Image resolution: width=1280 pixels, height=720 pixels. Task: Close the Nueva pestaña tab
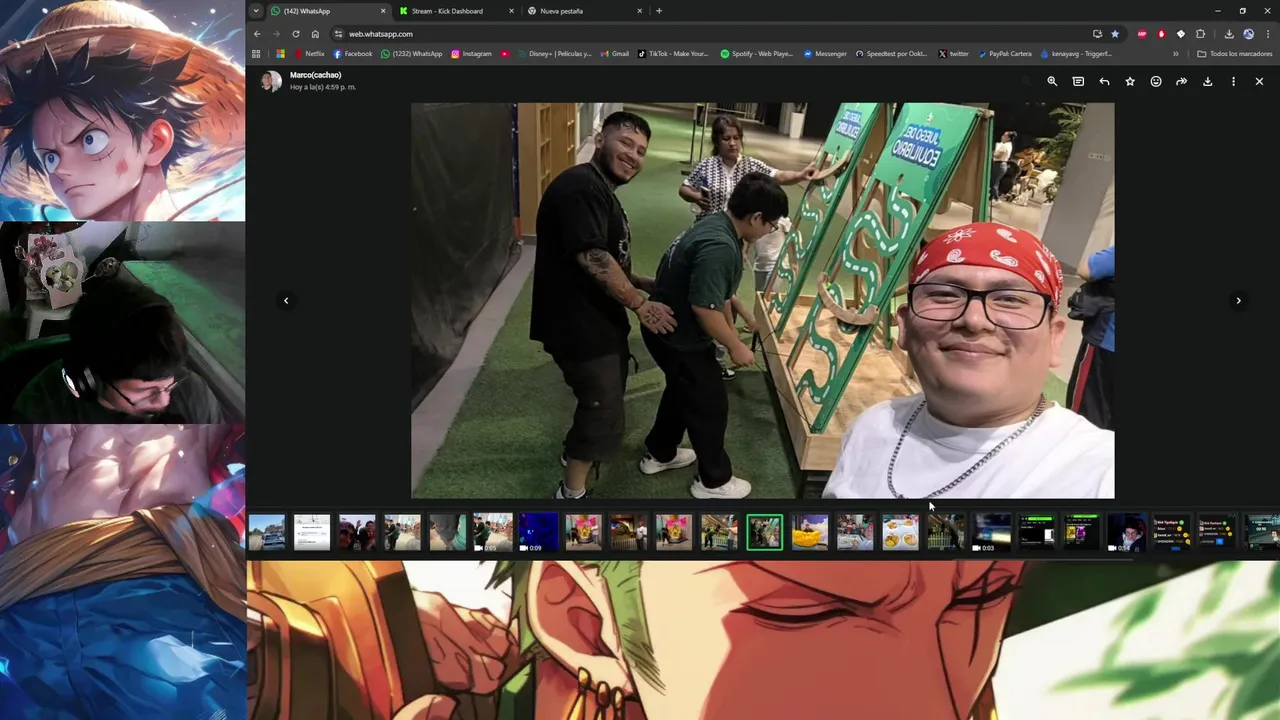click(640, 11)
